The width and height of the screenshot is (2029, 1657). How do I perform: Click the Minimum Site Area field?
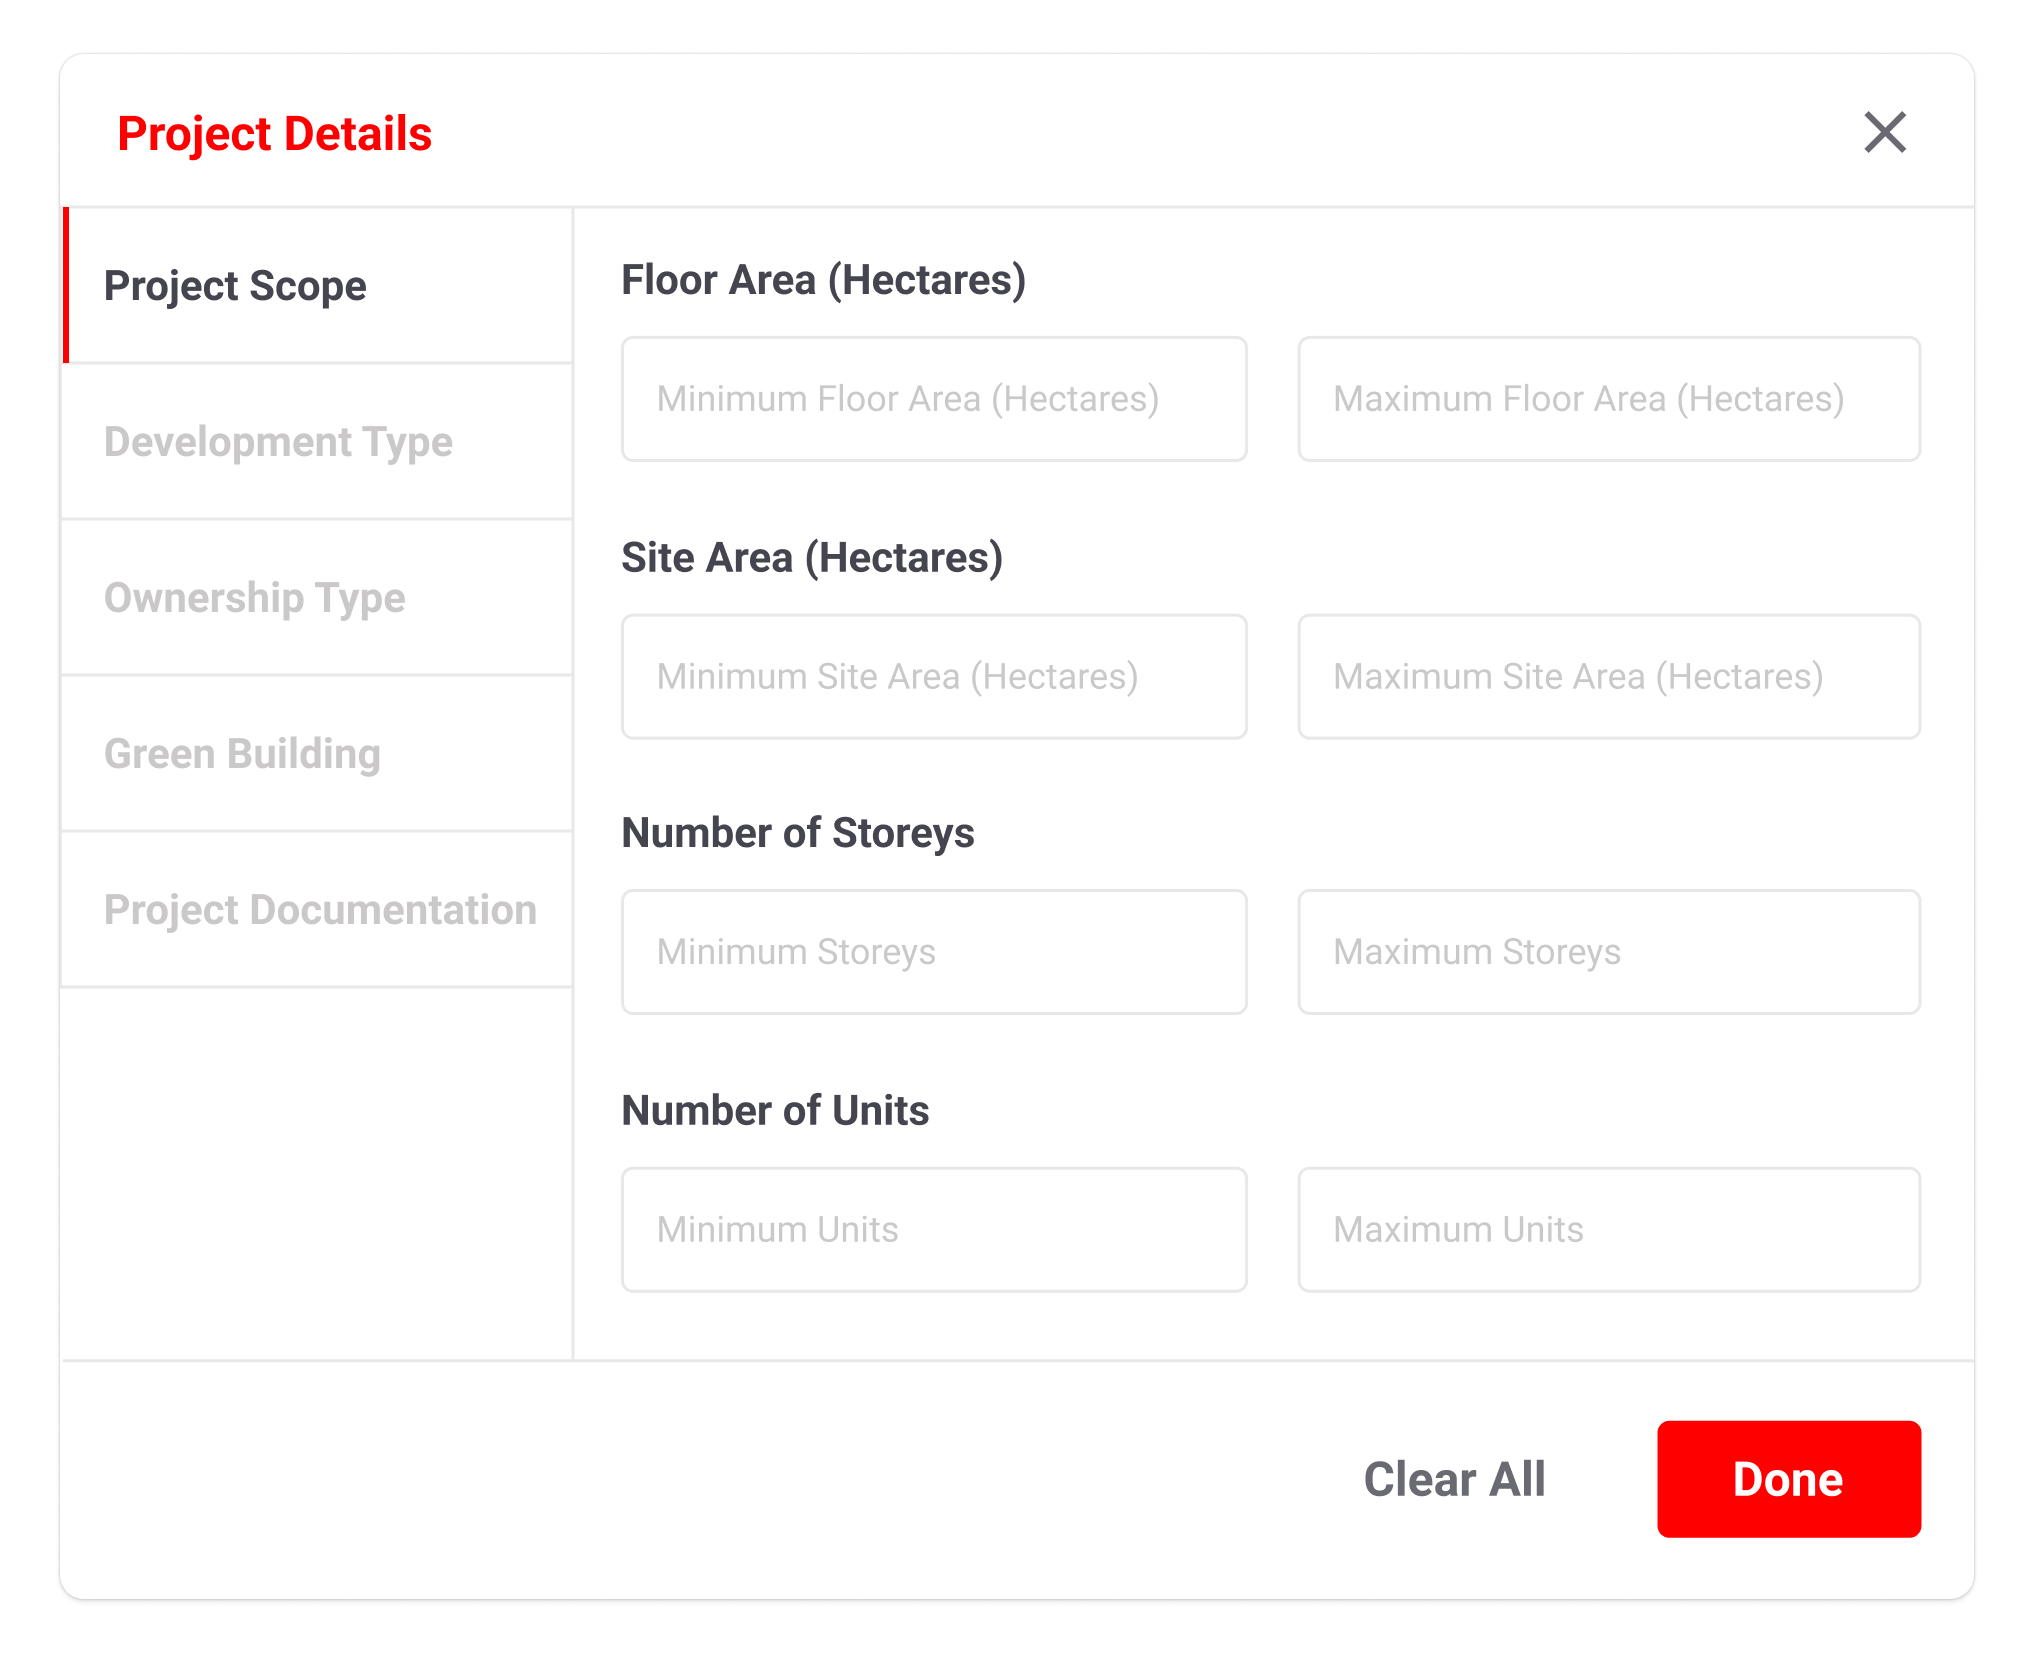(934, 677)
